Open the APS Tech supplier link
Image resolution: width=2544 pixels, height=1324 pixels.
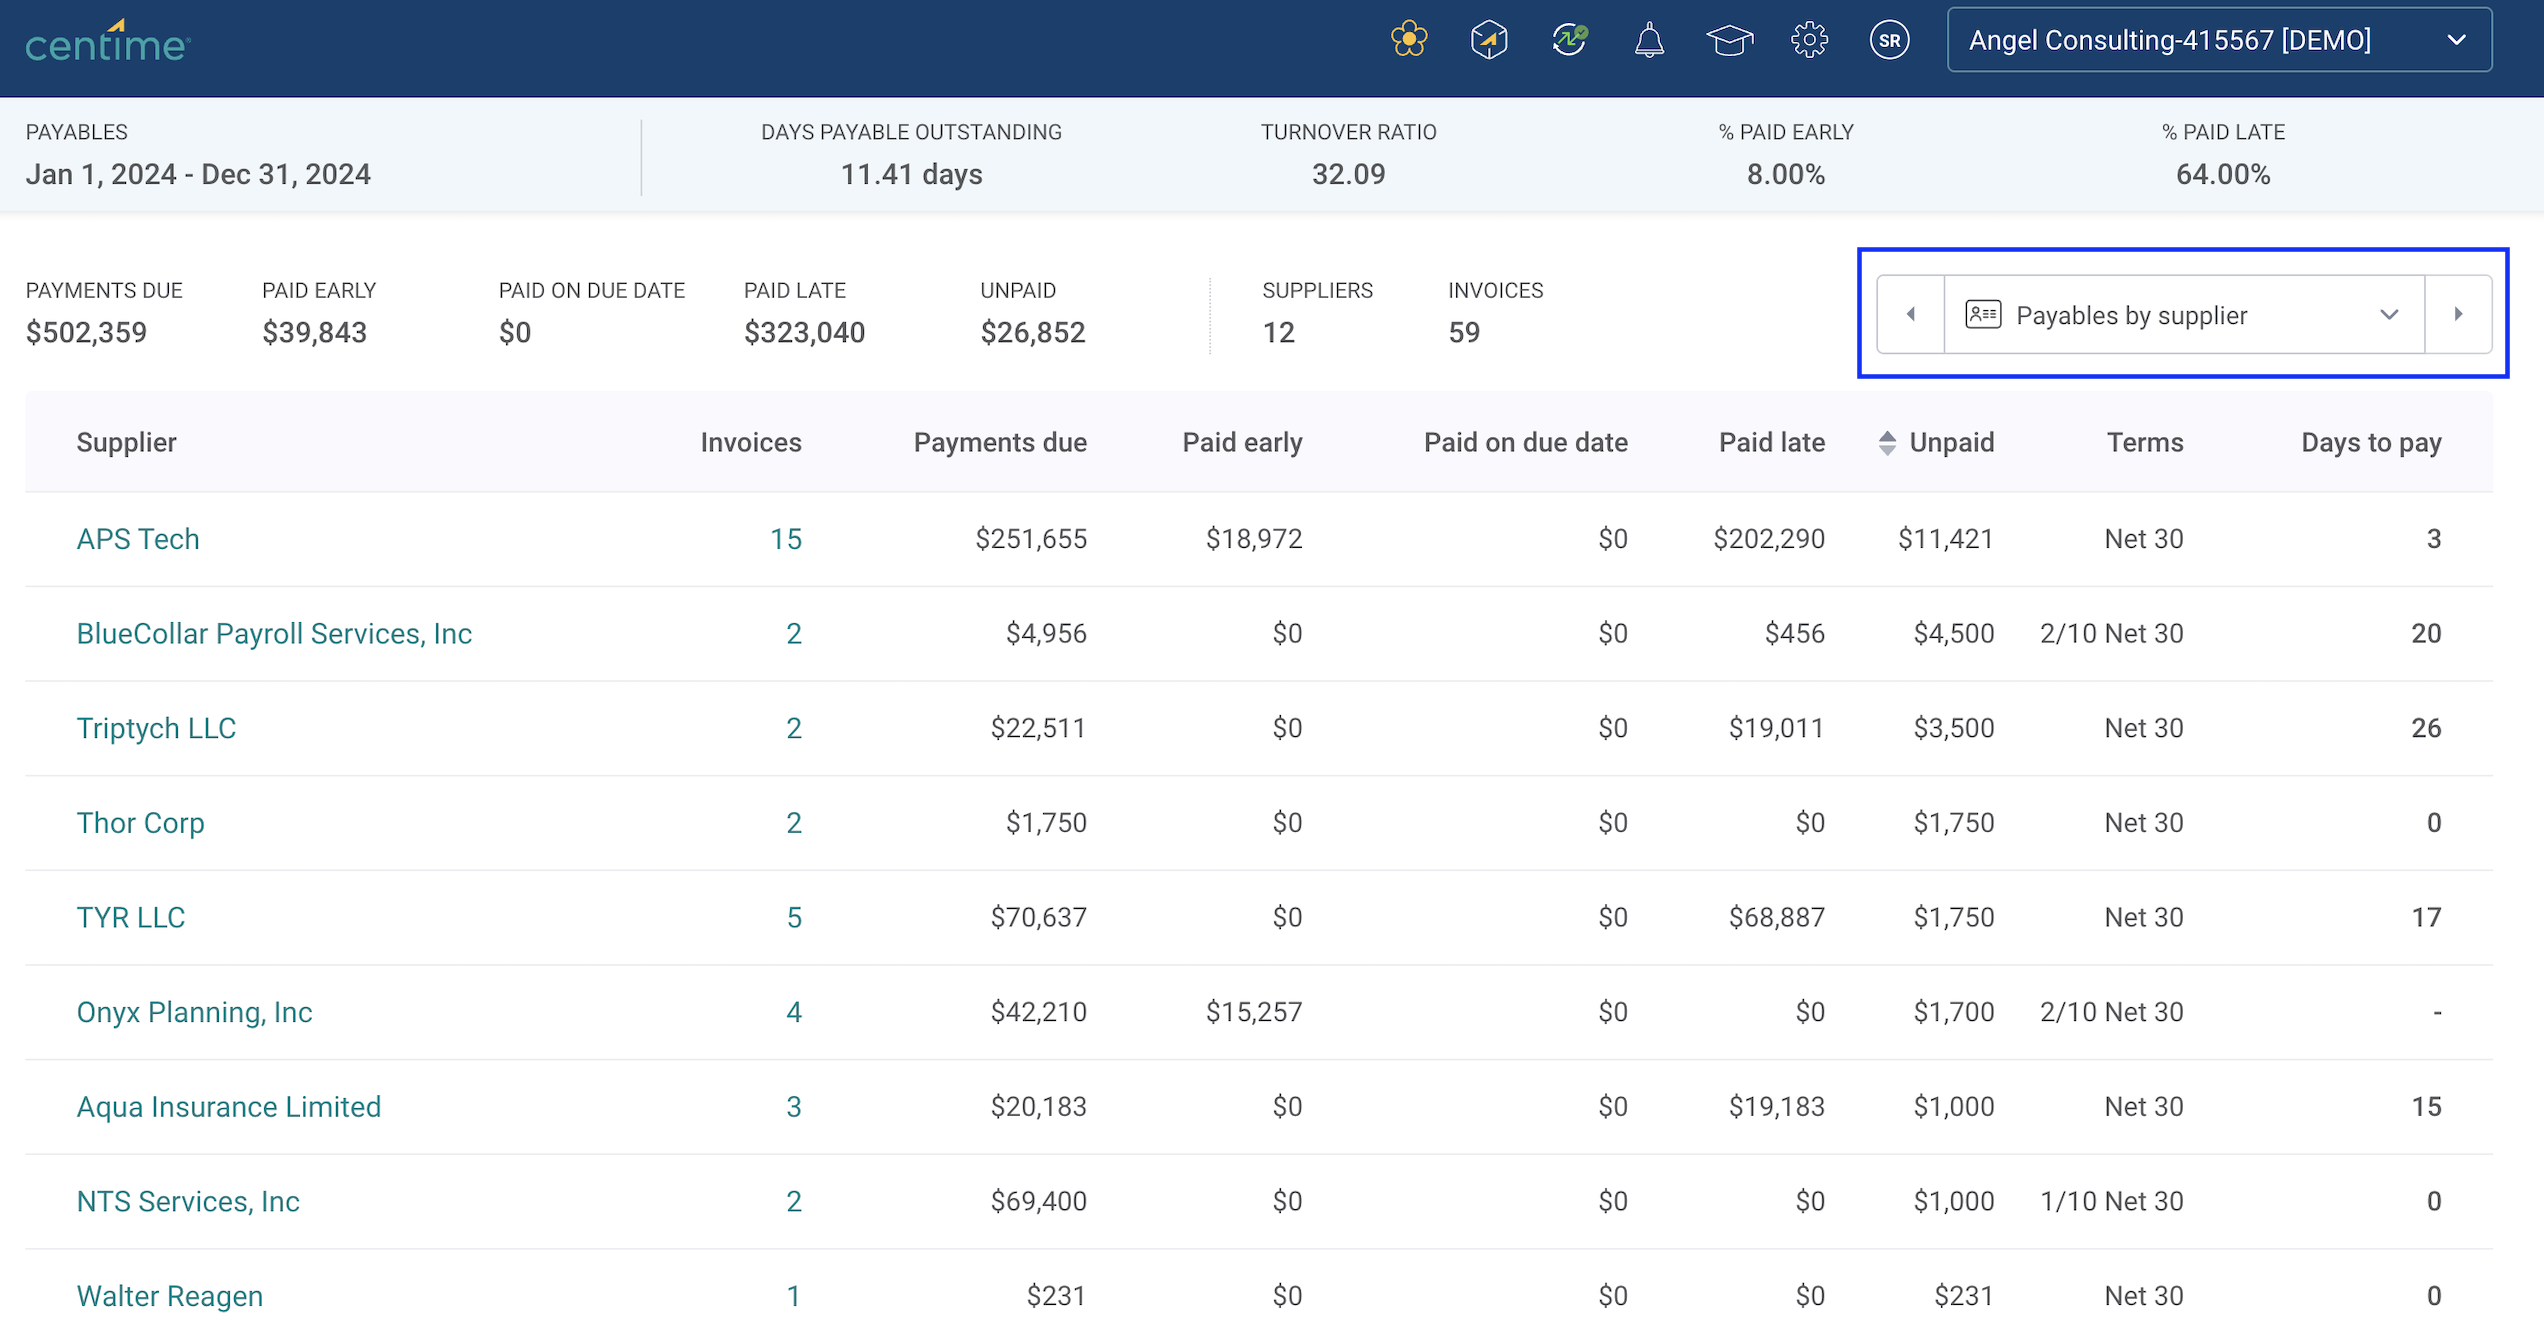(x=138, y=539)
